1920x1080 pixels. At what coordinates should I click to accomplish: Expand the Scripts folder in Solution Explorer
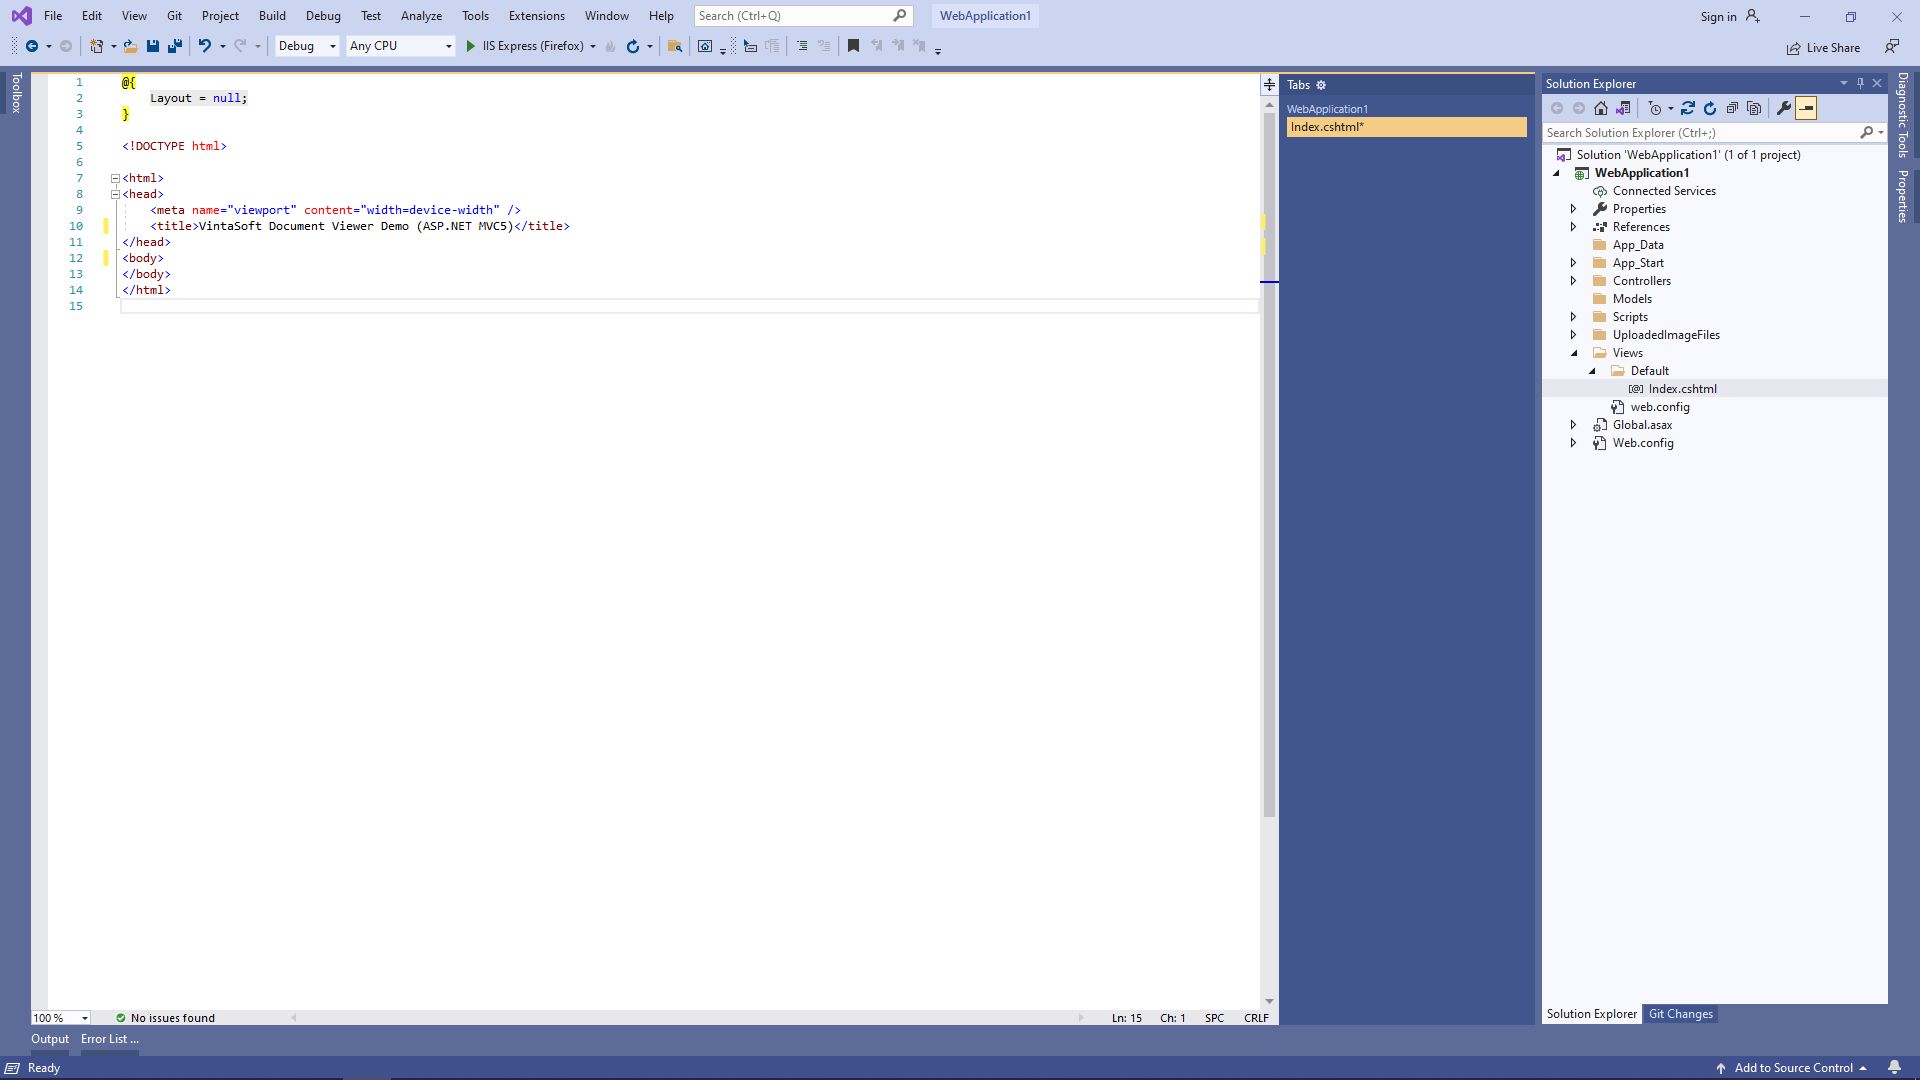tap(1573, 316)
